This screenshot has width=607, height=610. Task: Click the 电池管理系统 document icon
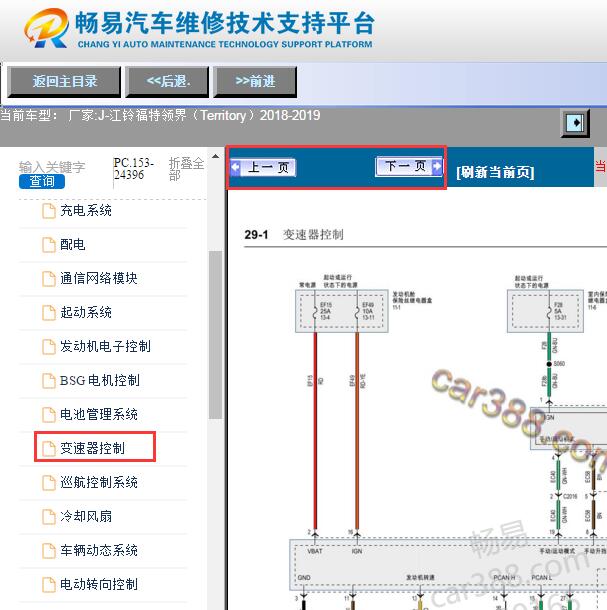[x=49, y=414]
